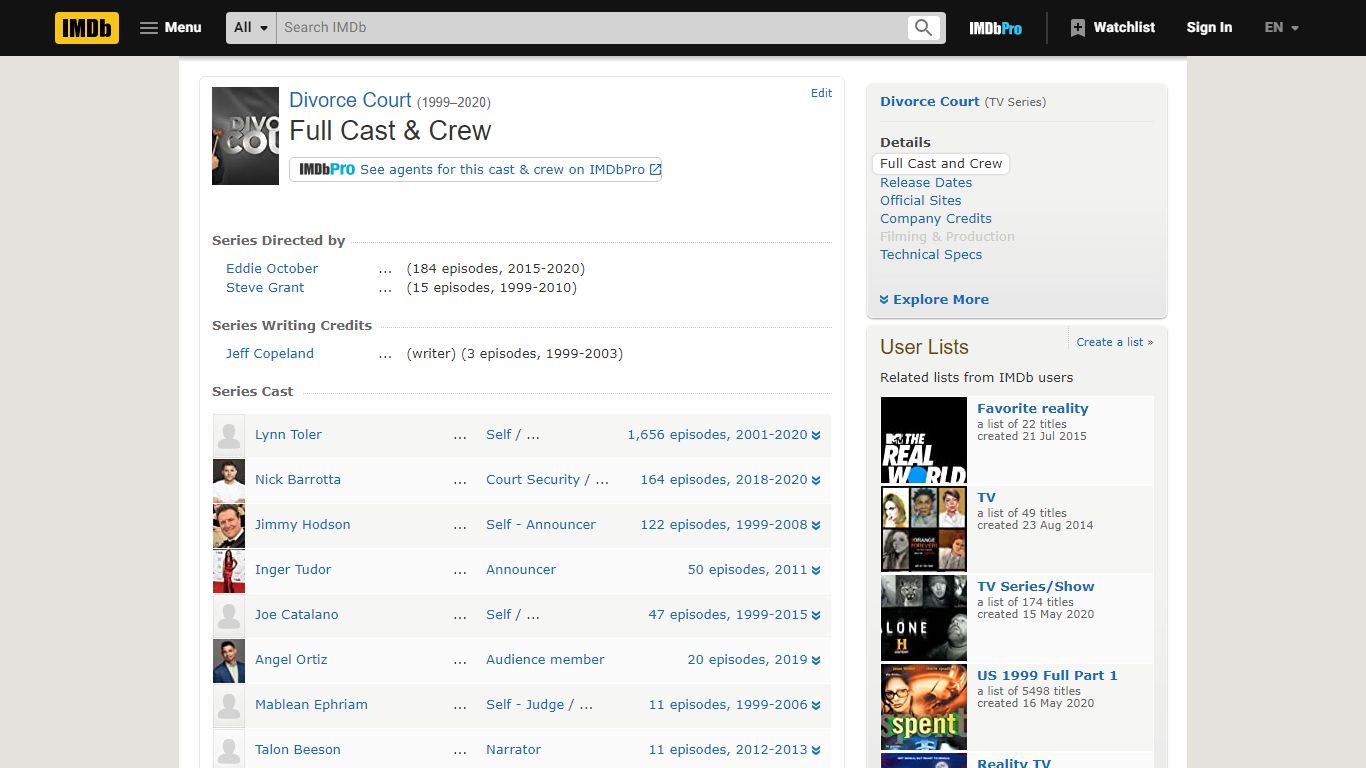Click Mablean Ephriam's placeholder photo
Image resolution: width=1366 pixels, height=768 pixels.
coord(229,705)
